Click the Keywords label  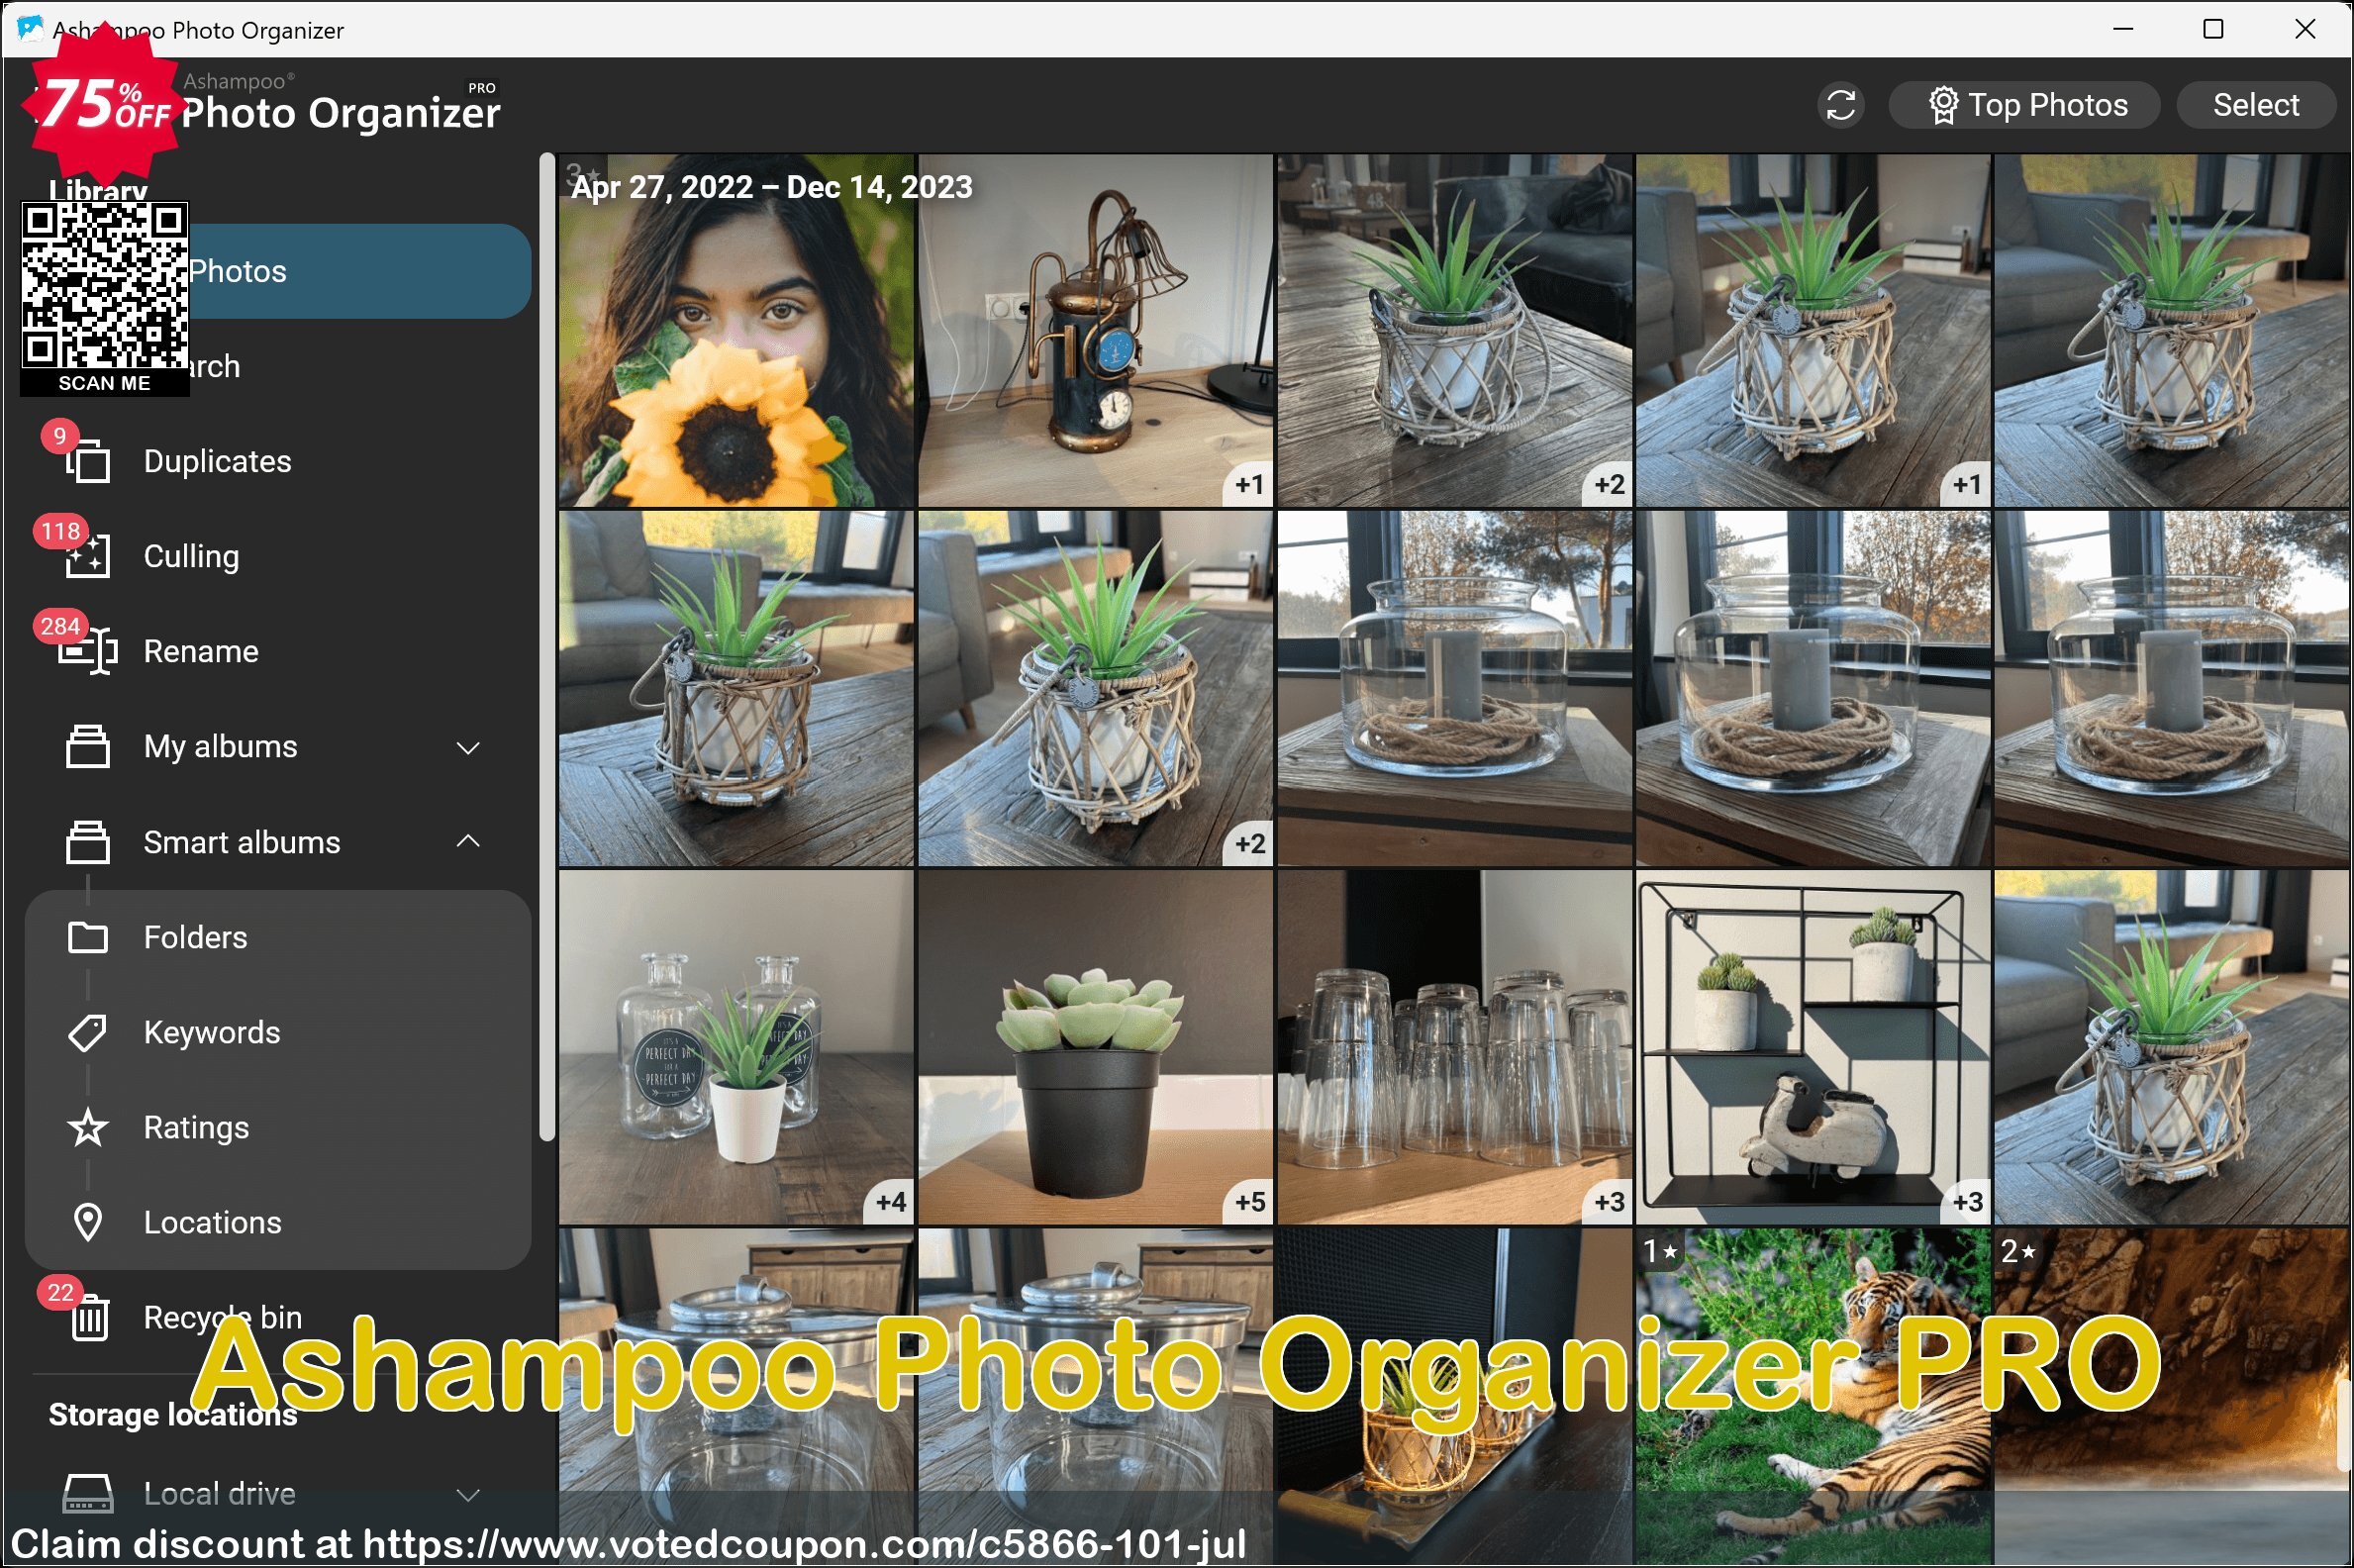pos(212,1033)
